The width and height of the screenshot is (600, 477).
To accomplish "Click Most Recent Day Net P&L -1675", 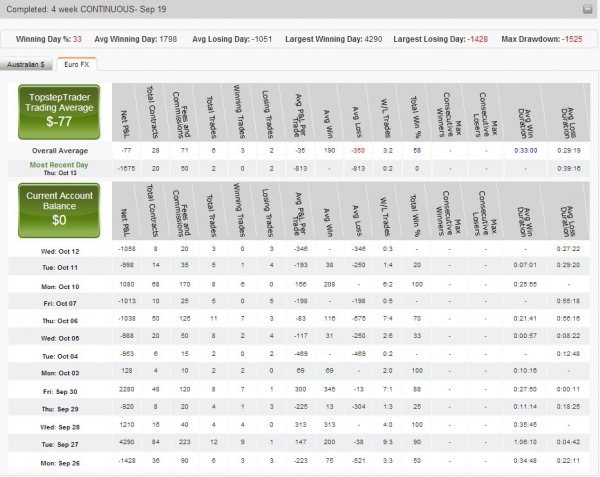I will tap(126, 168).
